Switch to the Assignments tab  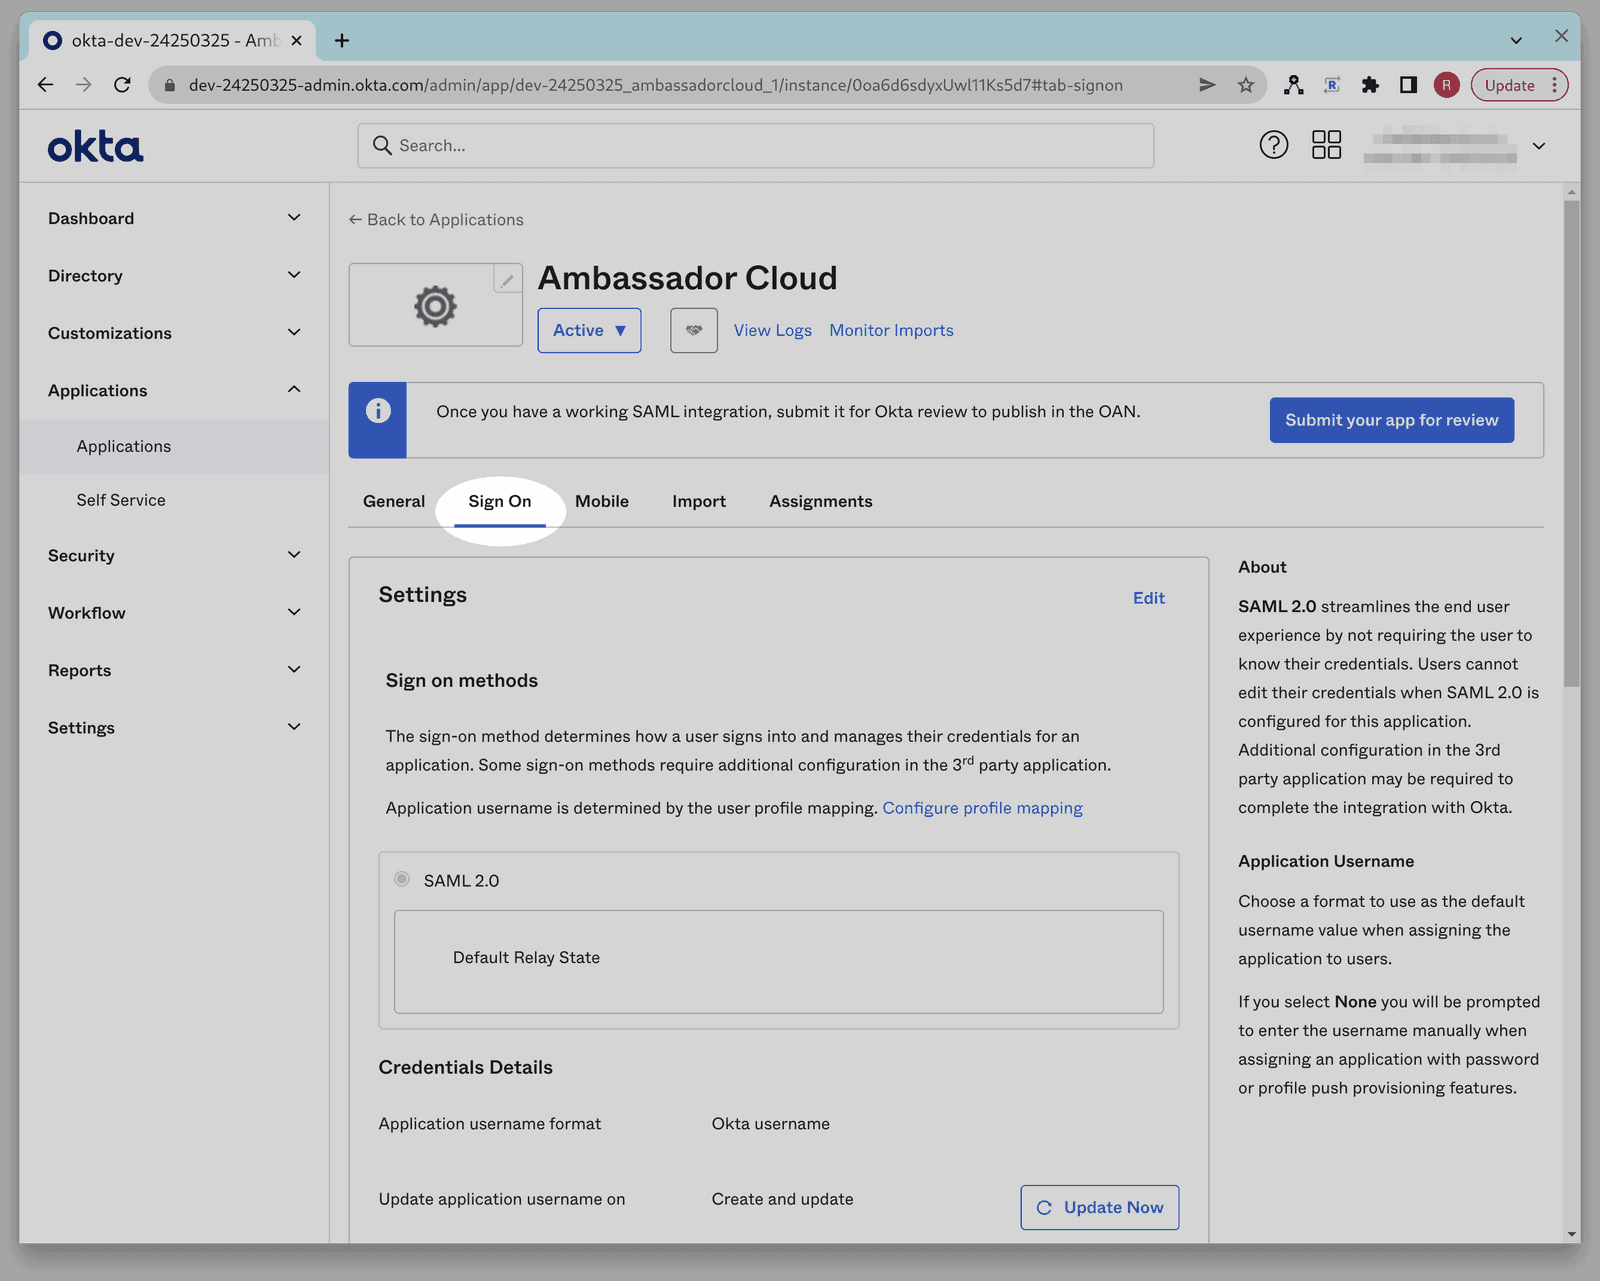pos(821,501)
